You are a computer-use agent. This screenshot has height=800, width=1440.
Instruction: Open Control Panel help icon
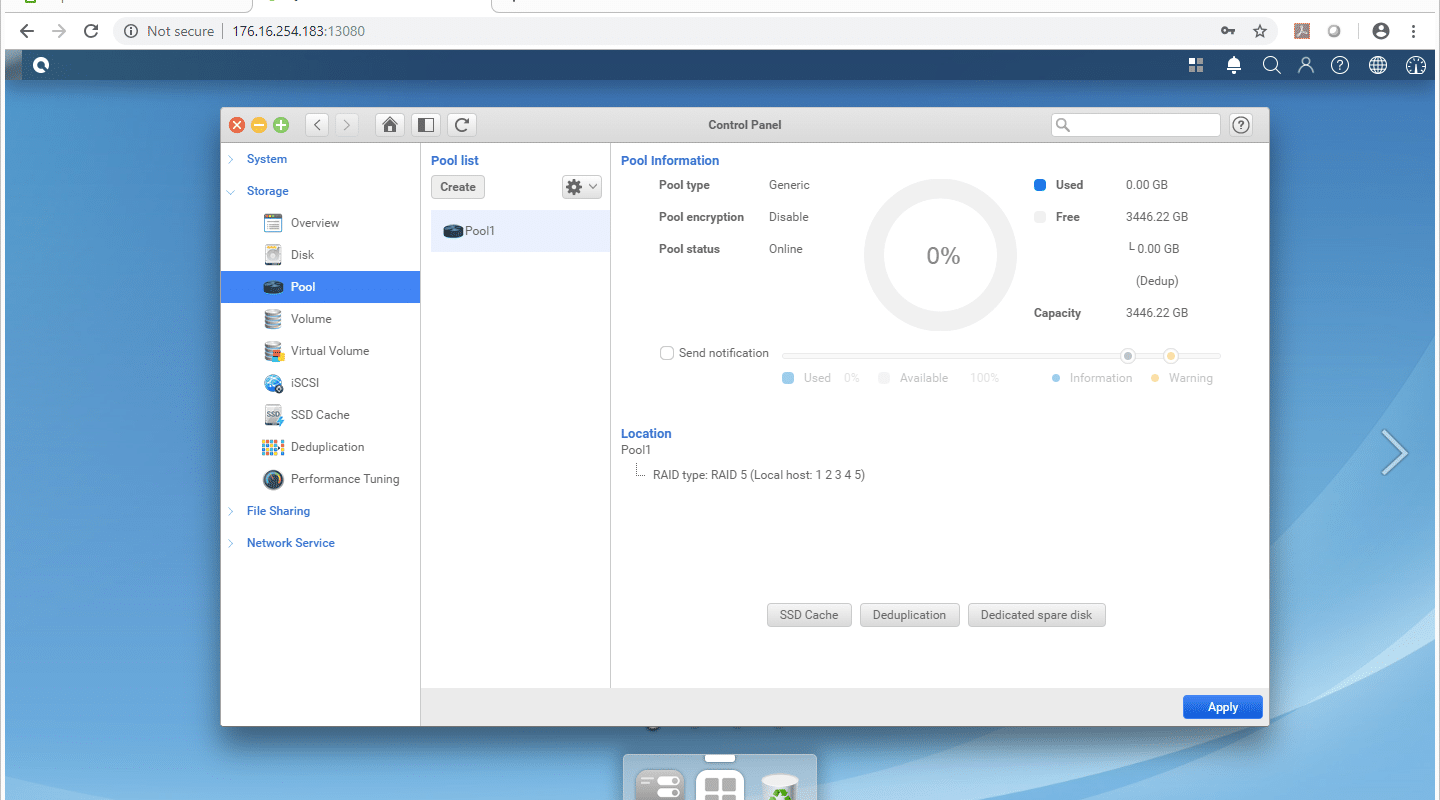point(1241,125)
